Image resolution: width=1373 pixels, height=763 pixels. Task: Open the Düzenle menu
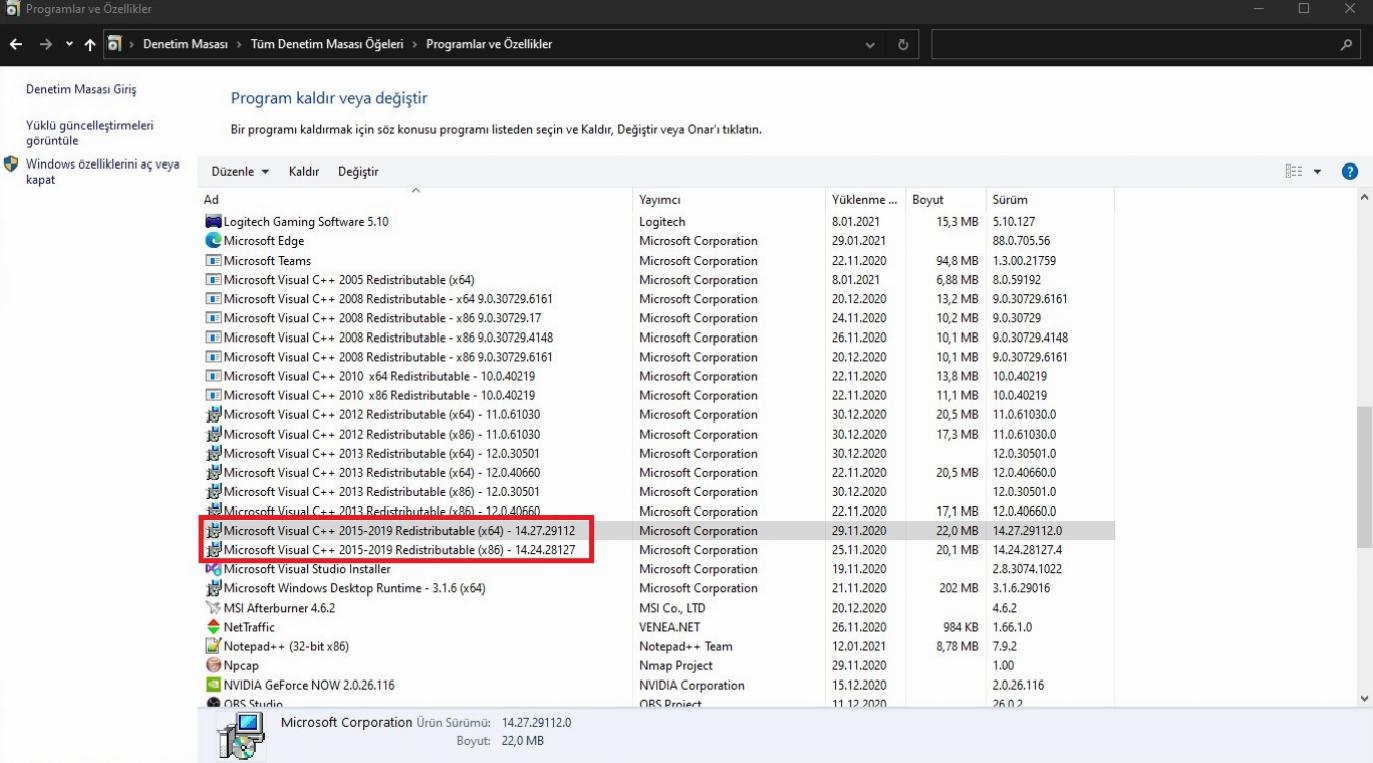tap(240, 172)
